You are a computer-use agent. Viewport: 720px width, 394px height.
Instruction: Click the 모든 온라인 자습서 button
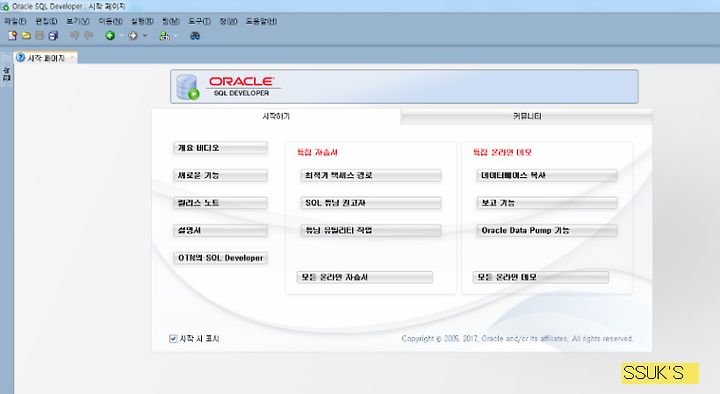pyautogui.click(x=365, y=277)
